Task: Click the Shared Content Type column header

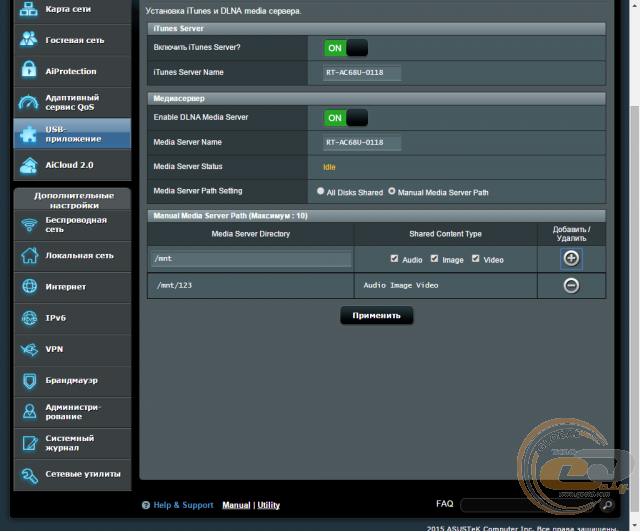Action: click(x=445, y=234)
